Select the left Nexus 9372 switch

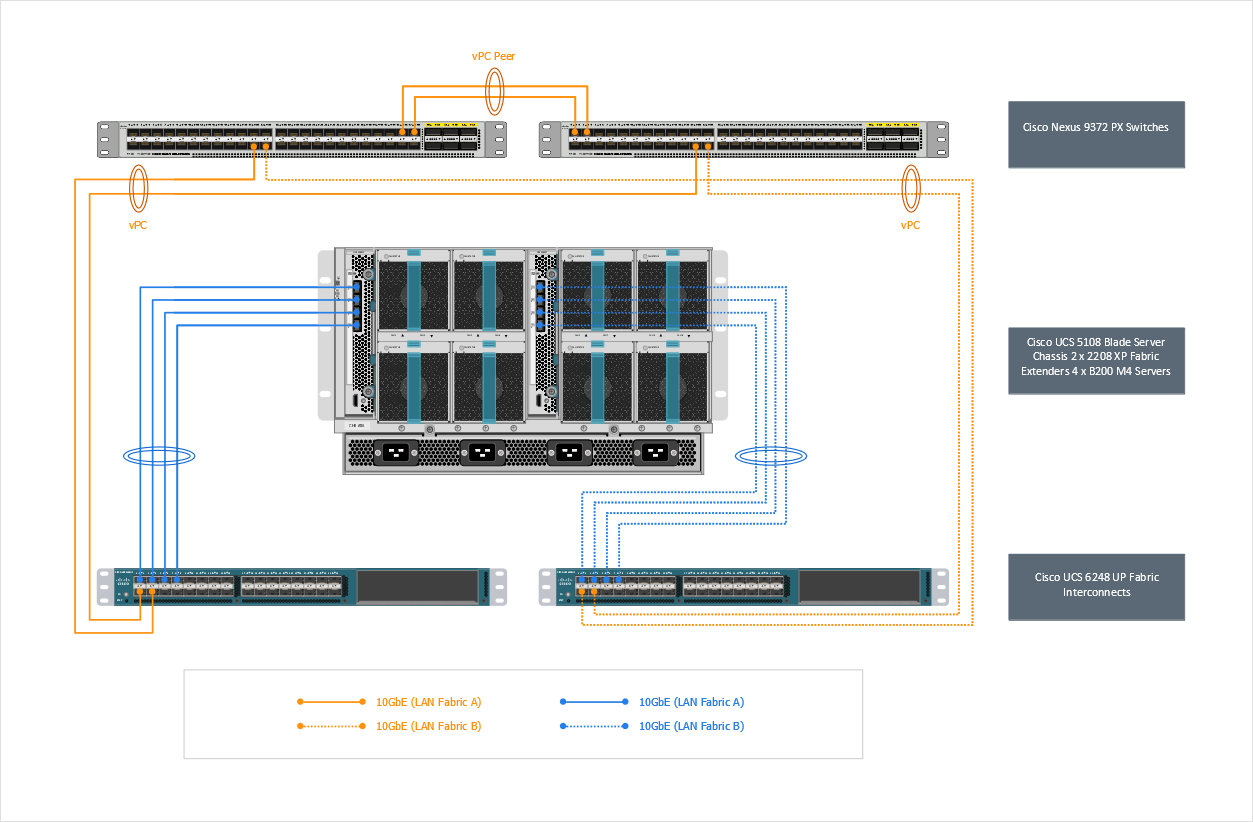[x=302, y=139]
